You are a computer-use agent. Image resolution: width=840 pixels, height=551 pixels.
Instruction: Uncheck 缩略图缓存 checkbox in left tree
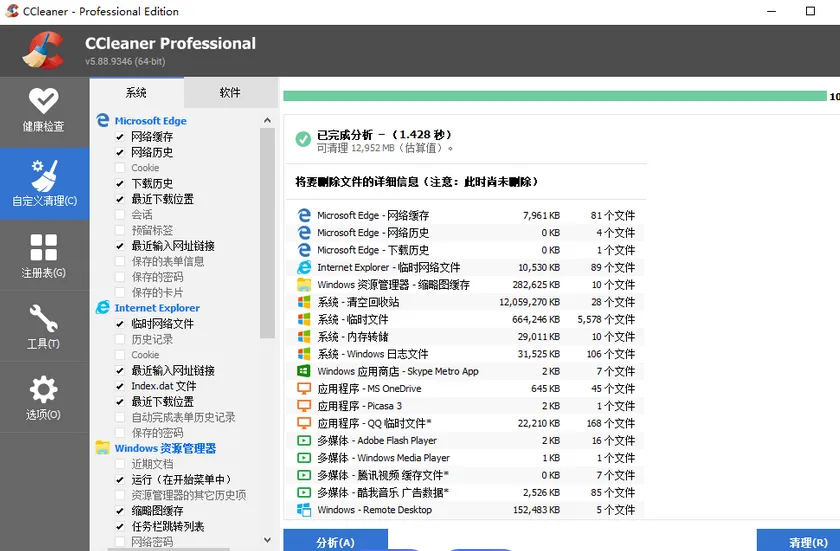point(120,511)
